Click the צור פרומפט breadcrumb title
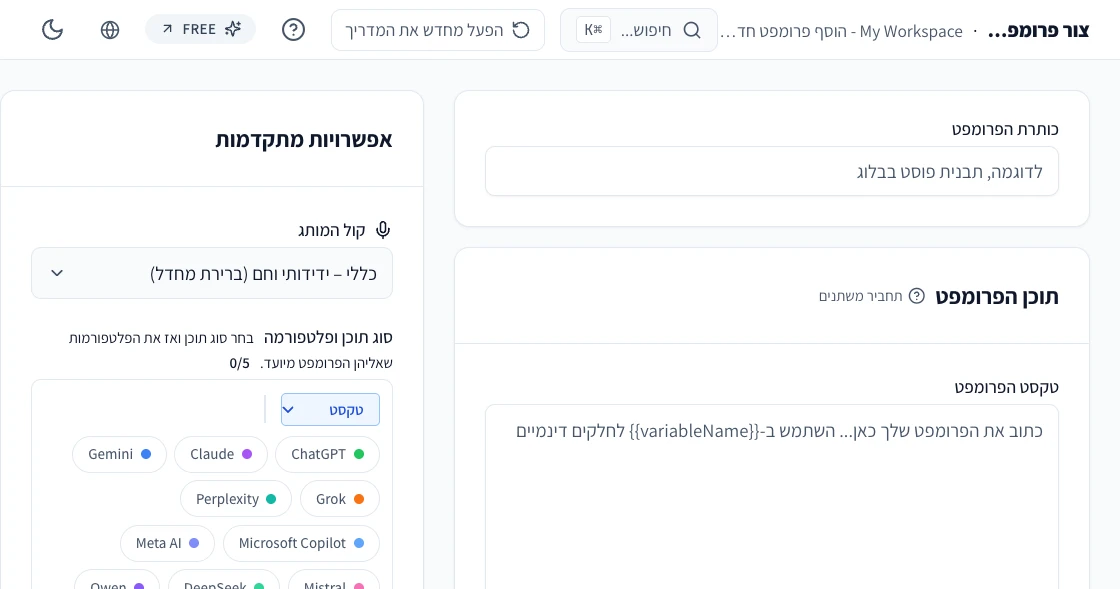 pos(1039,31)
